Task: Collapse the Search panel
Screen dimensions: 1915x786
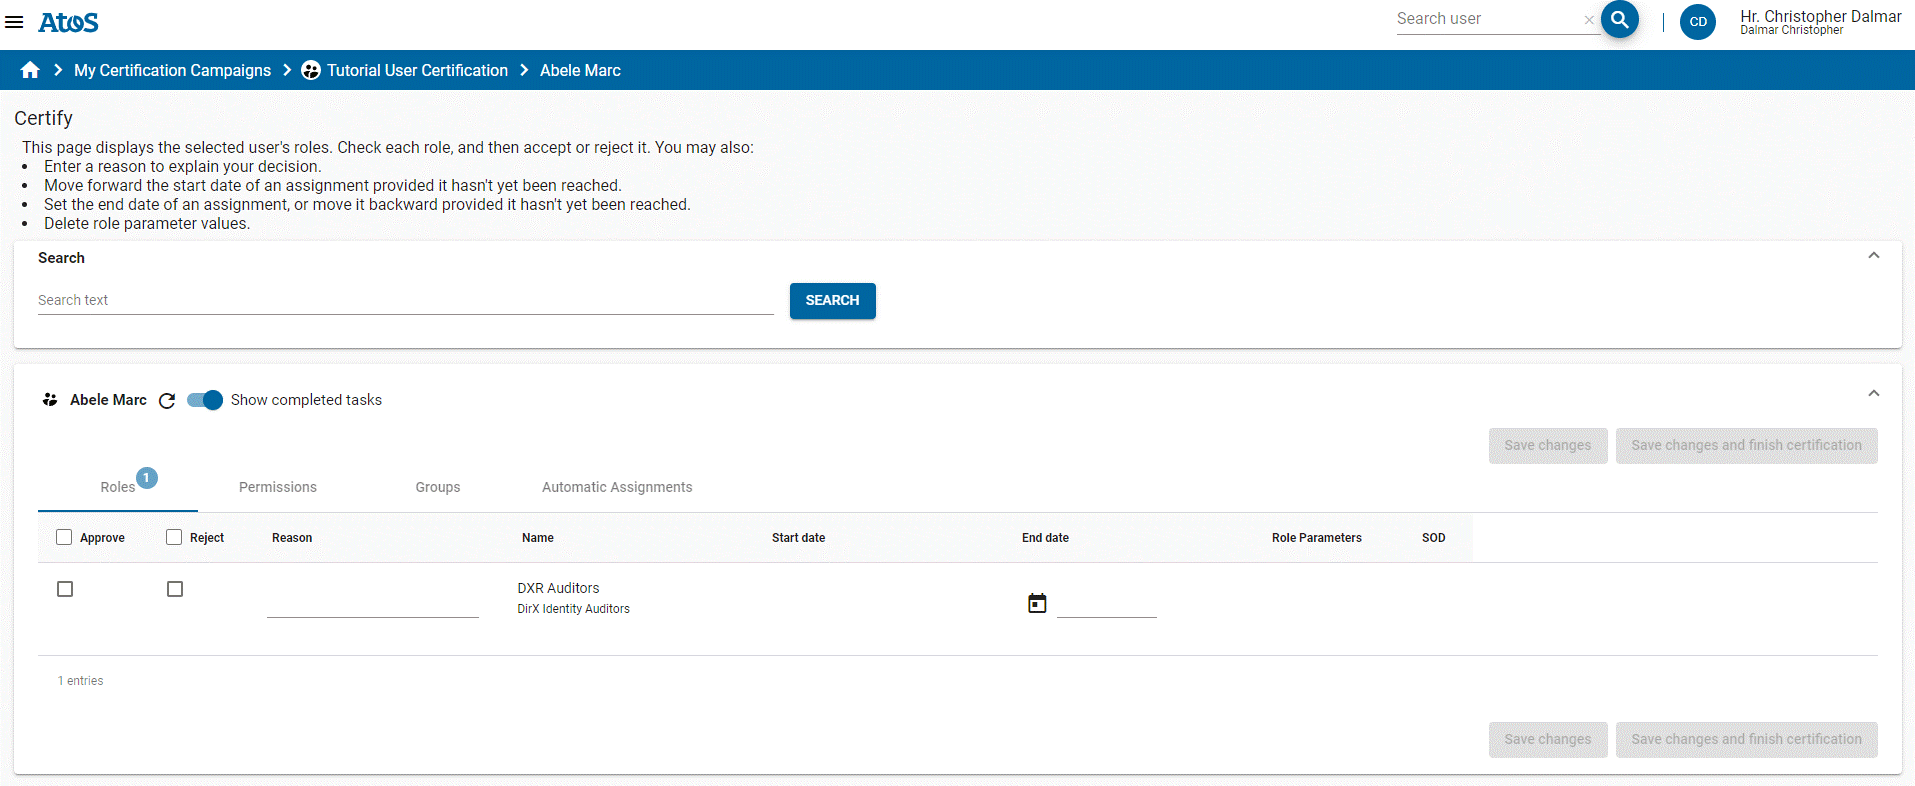Action: 1873,256
